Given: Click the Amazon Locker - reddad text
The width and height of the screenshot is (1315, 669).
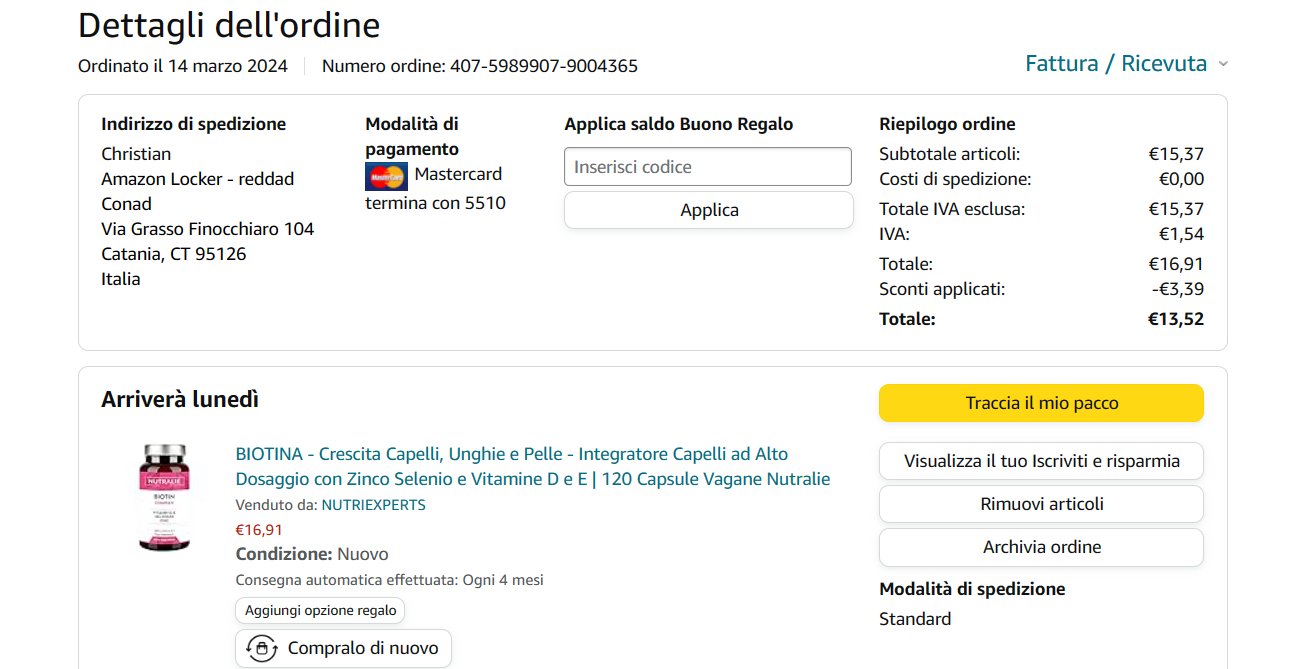Looking at the screenshot, I should [198, 179].
